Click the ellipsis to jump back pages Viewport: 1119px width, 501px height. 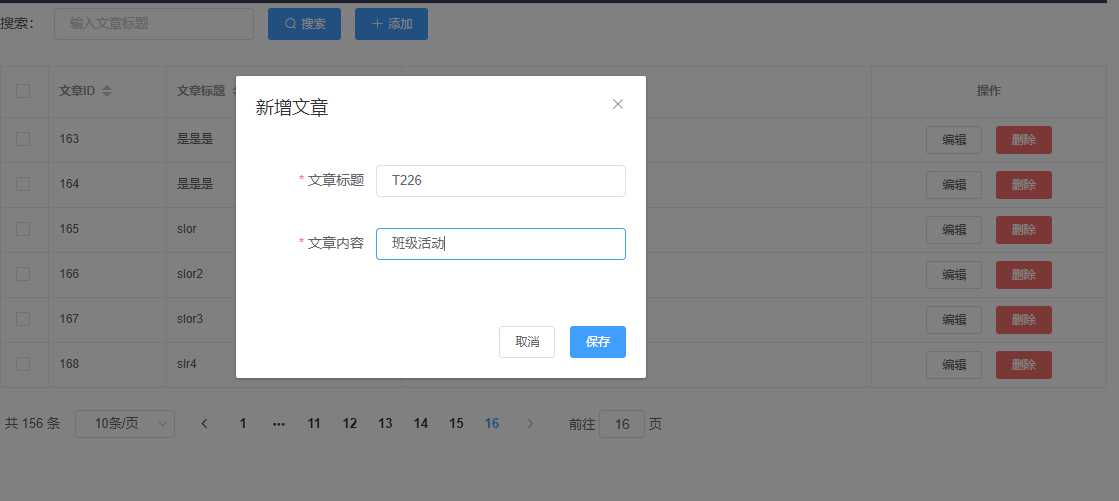coord(278,424)
